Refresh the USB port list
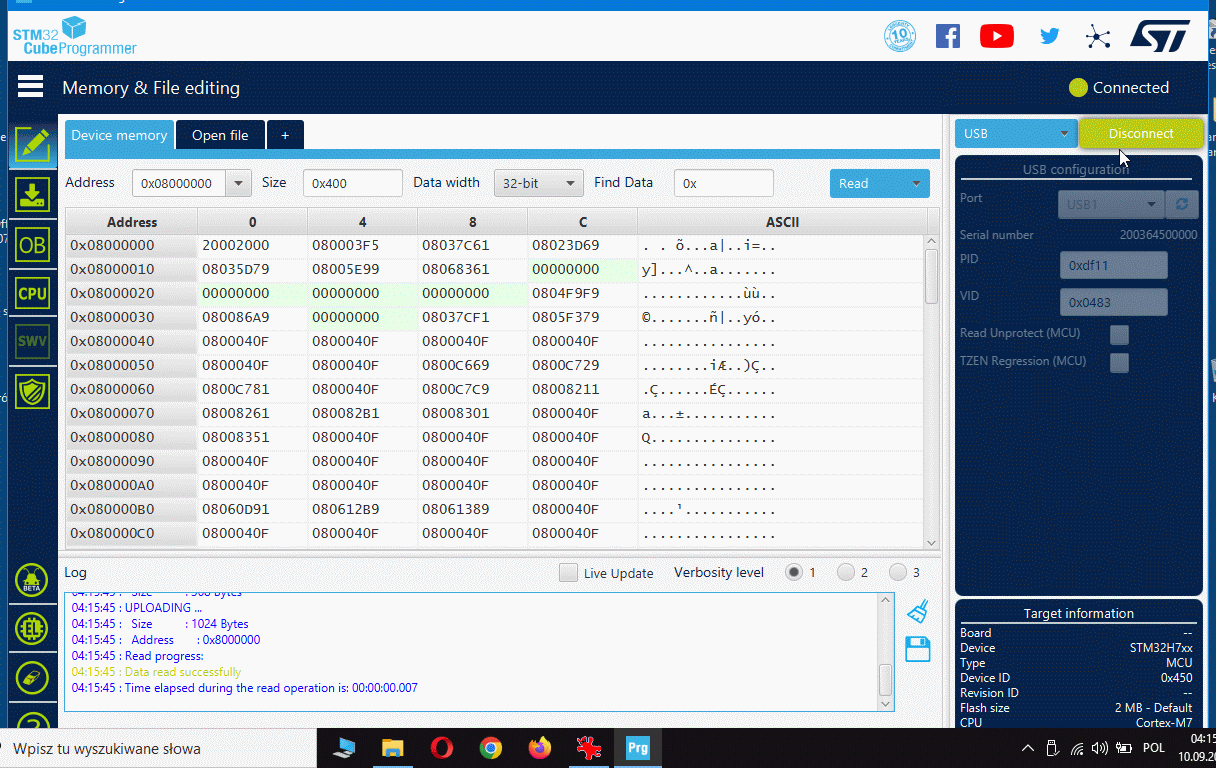This screenshot has height=768, width=1216. [1182, 204]
